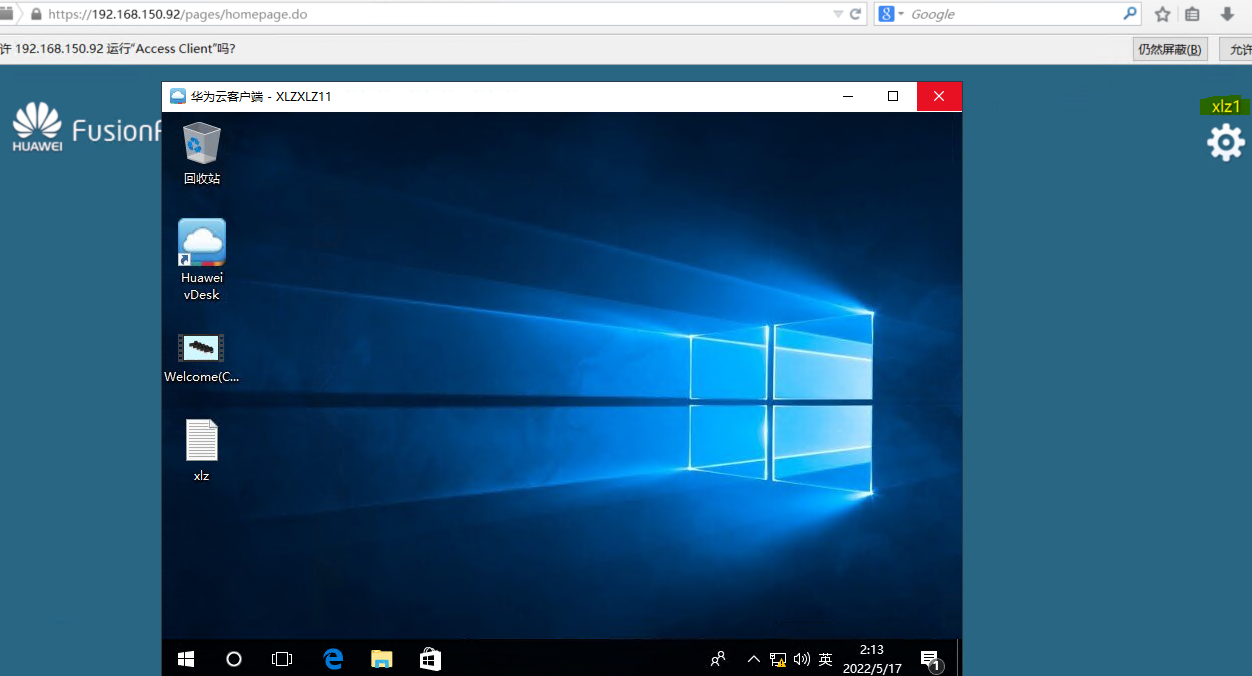Click the Huawei logo on the page
1252x676 pixels.
(x=37, y=126)
